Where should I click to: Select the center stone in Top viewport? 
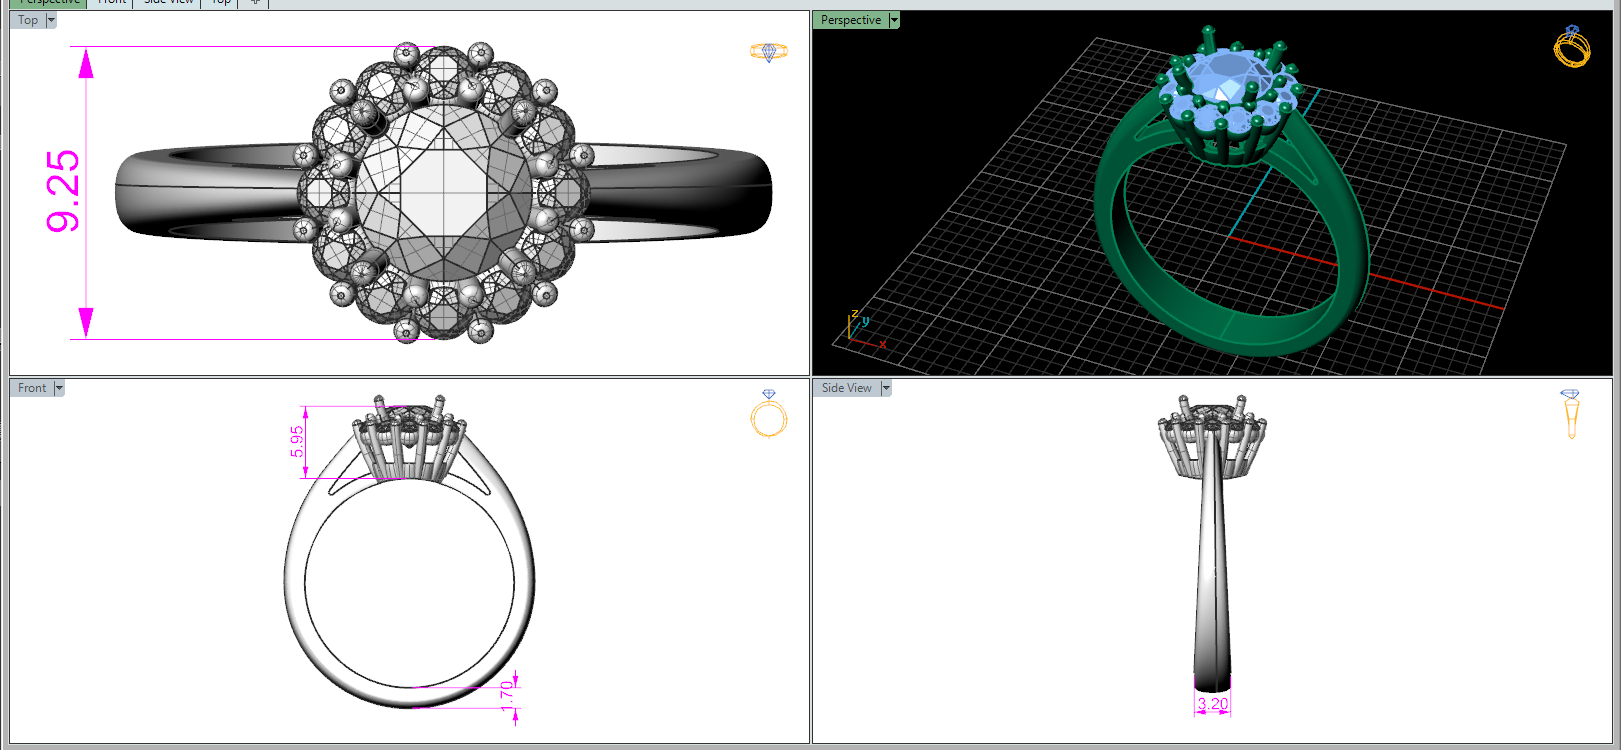[444, 192]
